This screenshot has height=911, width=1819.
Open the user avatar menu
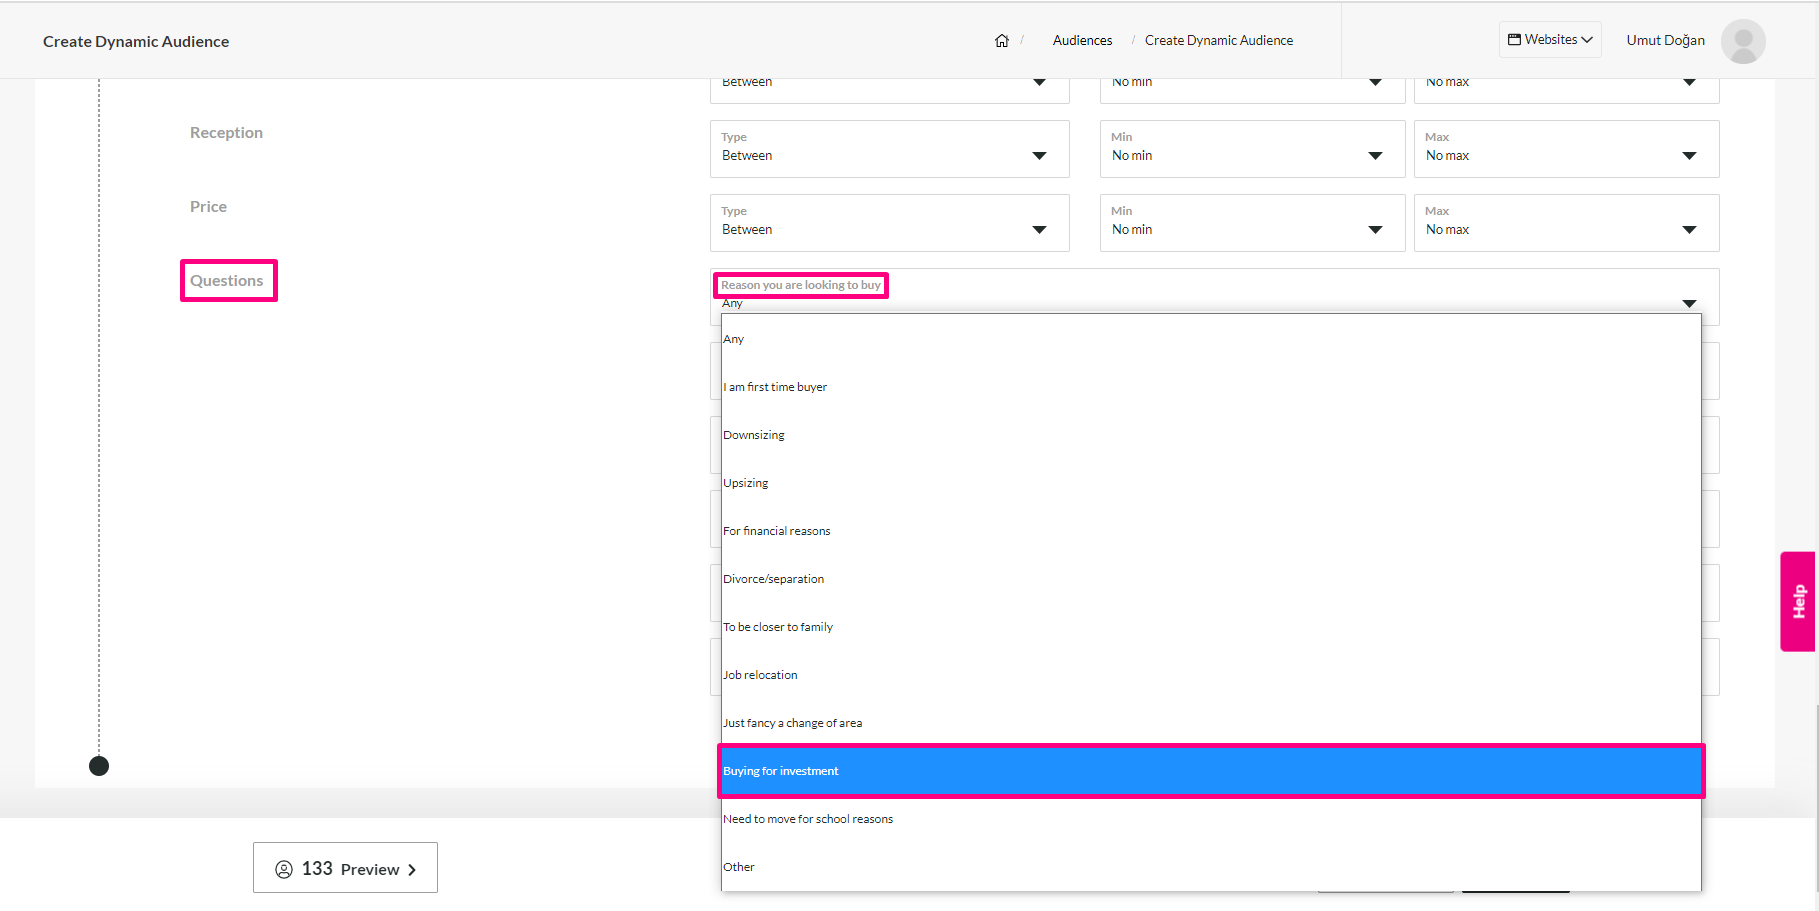(x=1743, y=41)
